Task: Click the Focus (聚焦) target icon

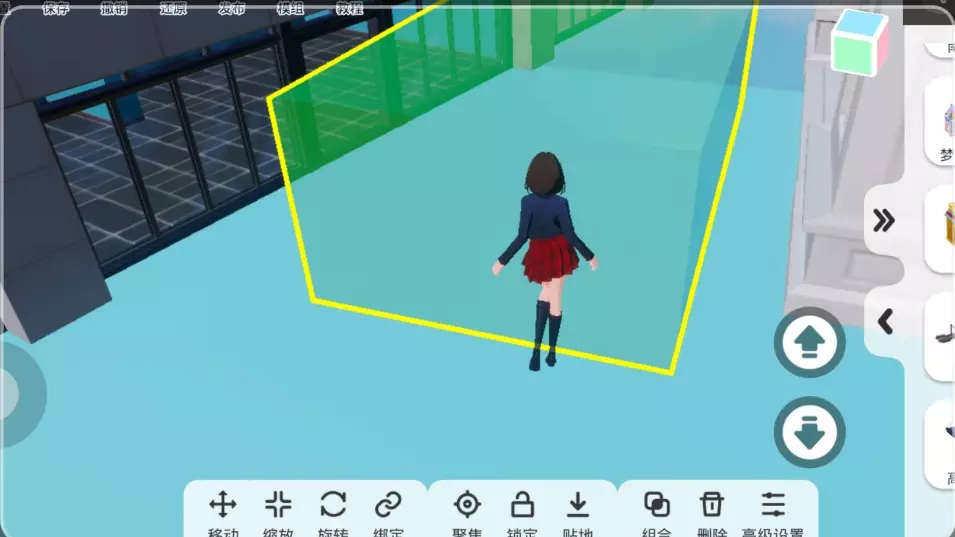Action: [x=467, y=505]
